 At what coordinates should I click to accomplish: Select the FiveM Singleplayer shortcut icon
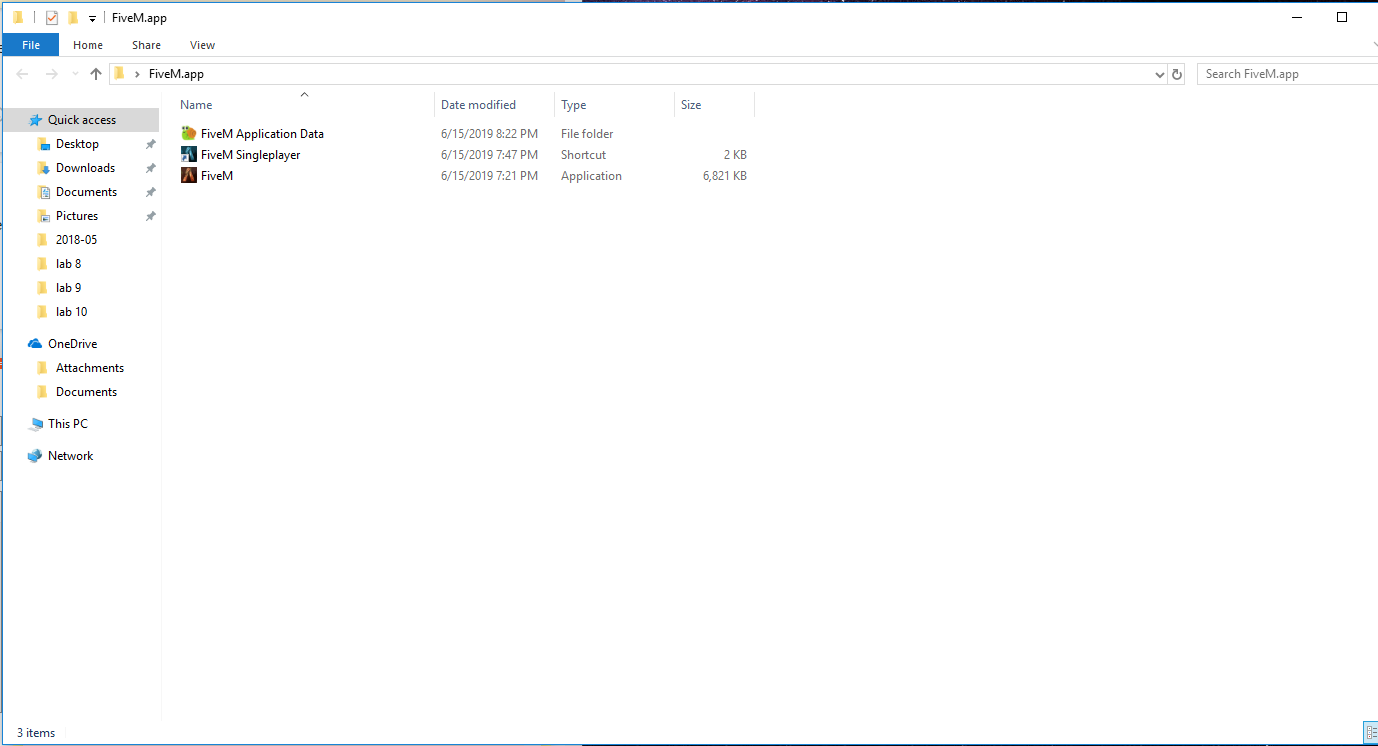click(189, 154)
